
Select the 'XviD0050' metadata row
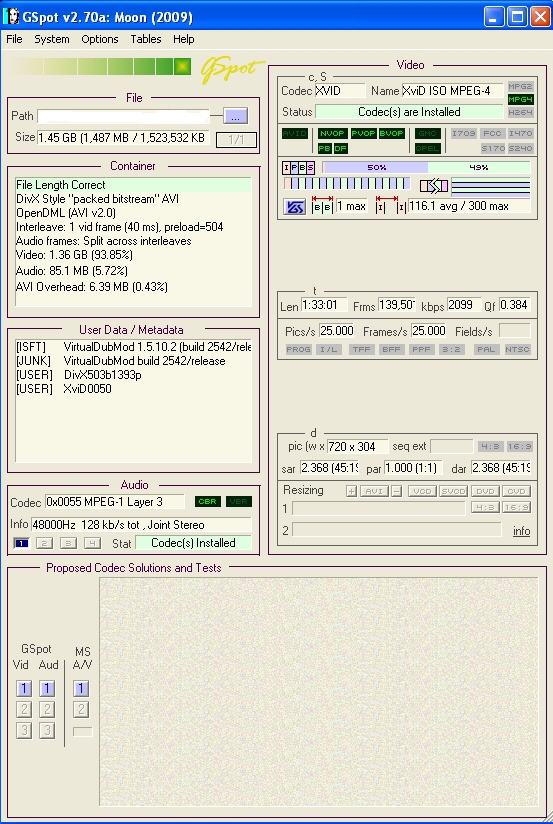pos(134,389)
